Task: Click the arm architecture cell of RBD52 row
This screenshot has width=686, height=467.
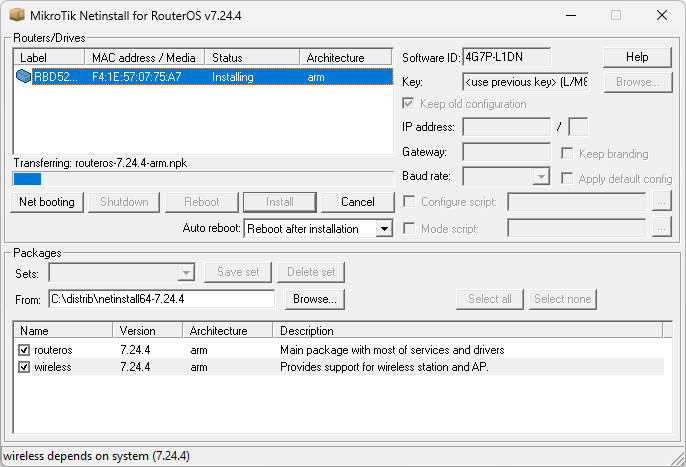Action: tap(316, 77)
